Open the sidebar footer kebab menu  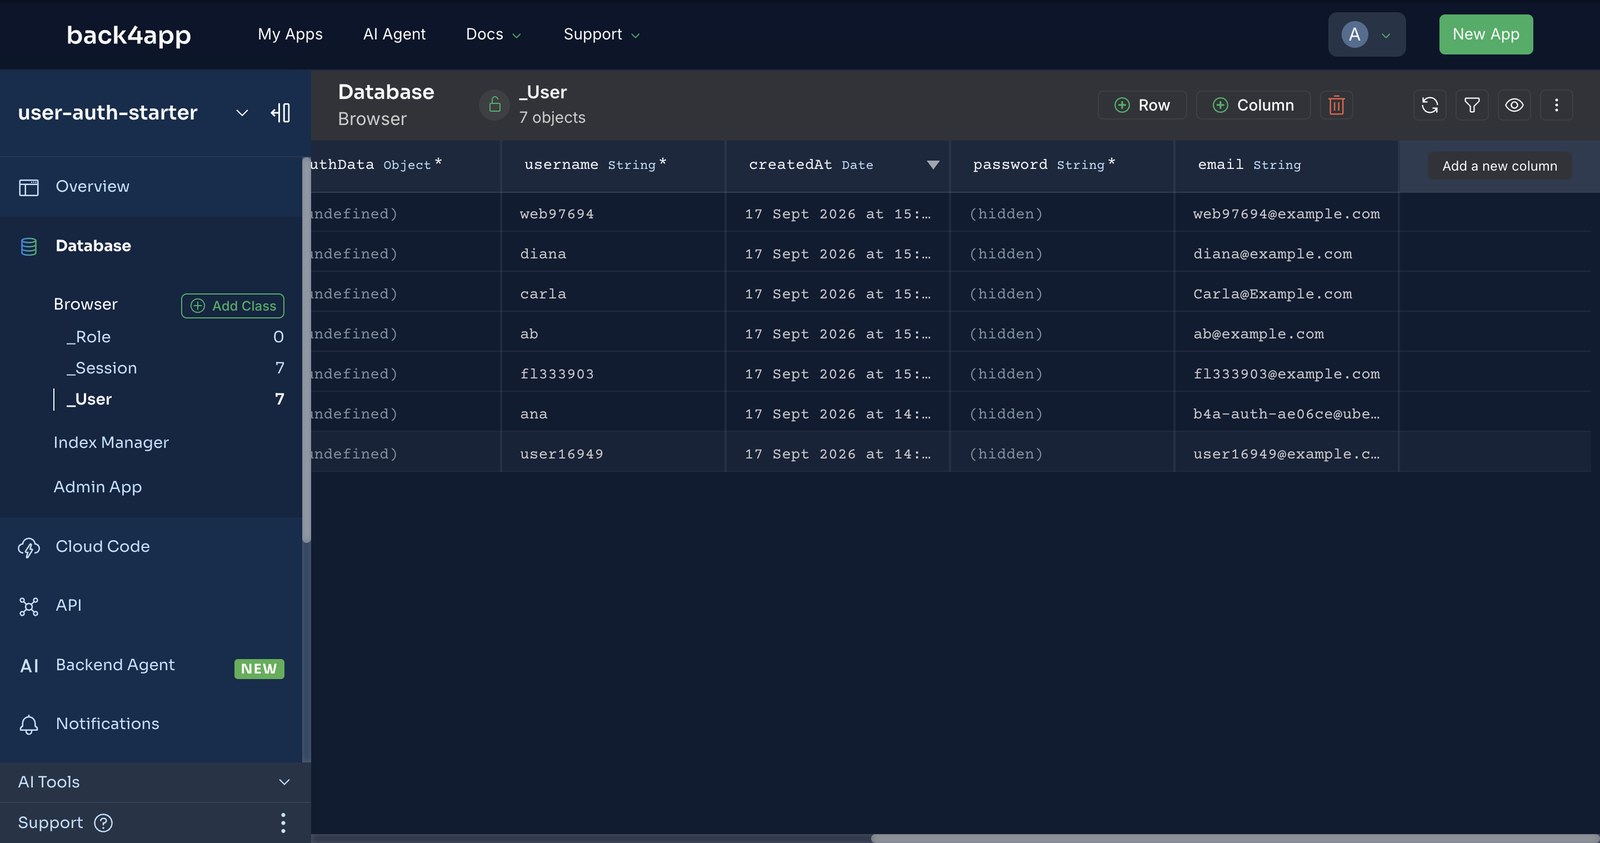(283, 823)
